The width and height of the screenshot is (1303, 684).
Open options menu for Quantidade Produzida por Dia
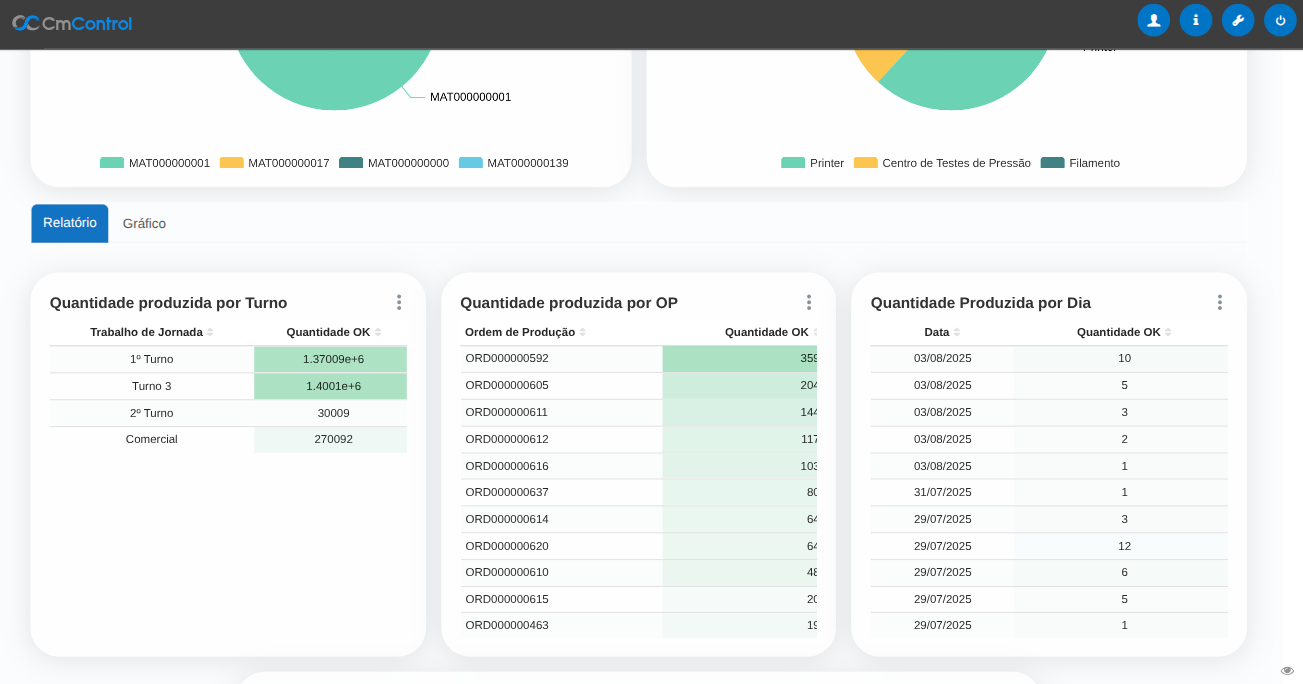coord(1219,302)
